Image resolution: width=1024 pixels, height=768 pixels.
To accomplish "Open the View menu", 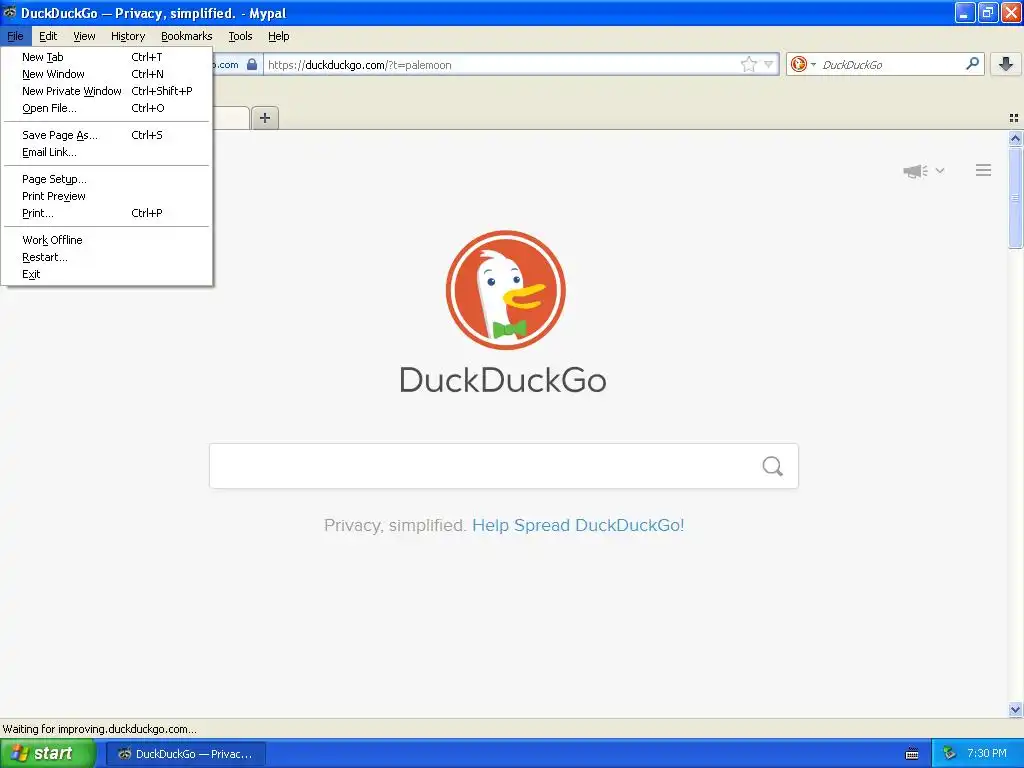I will [x=84, y=37].
